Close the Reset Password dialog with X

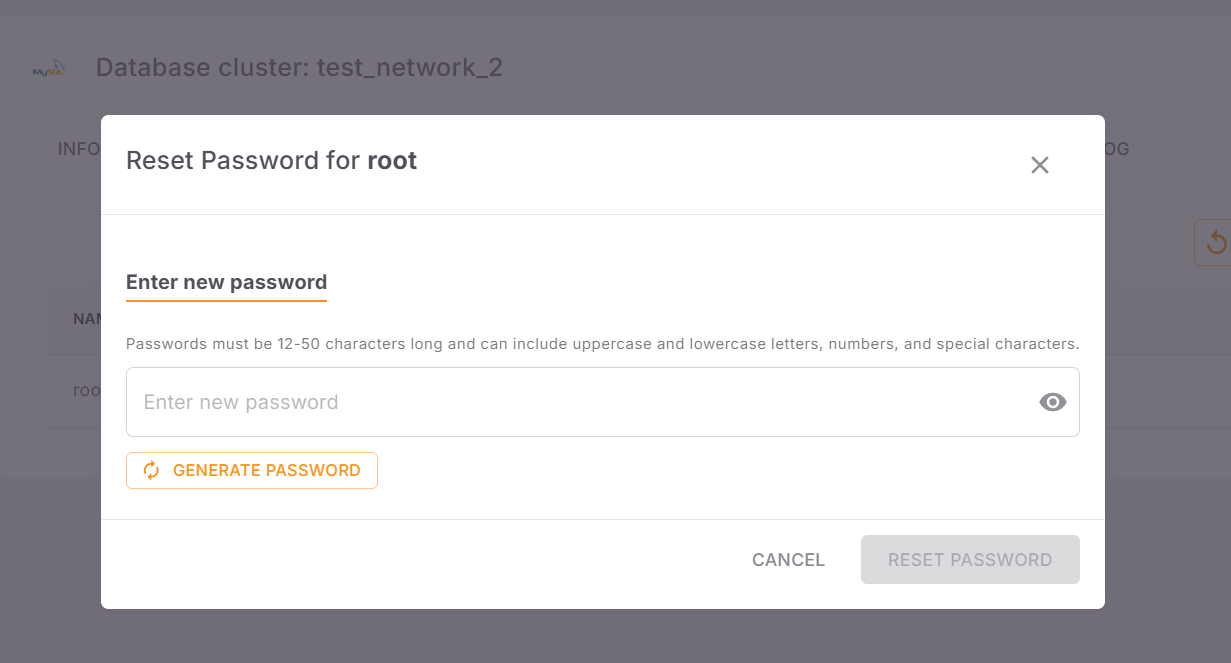coord(1040,165)
